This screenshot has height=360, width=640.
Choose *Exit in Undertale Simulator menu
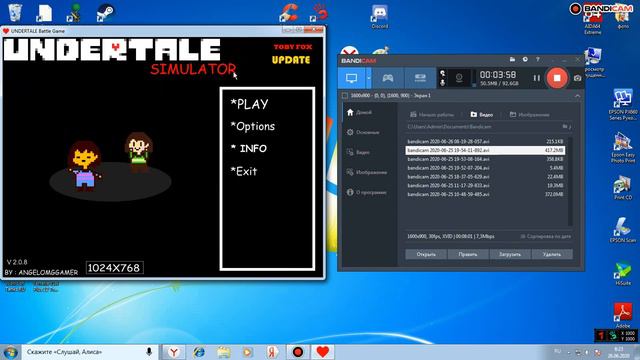[244, 171]
